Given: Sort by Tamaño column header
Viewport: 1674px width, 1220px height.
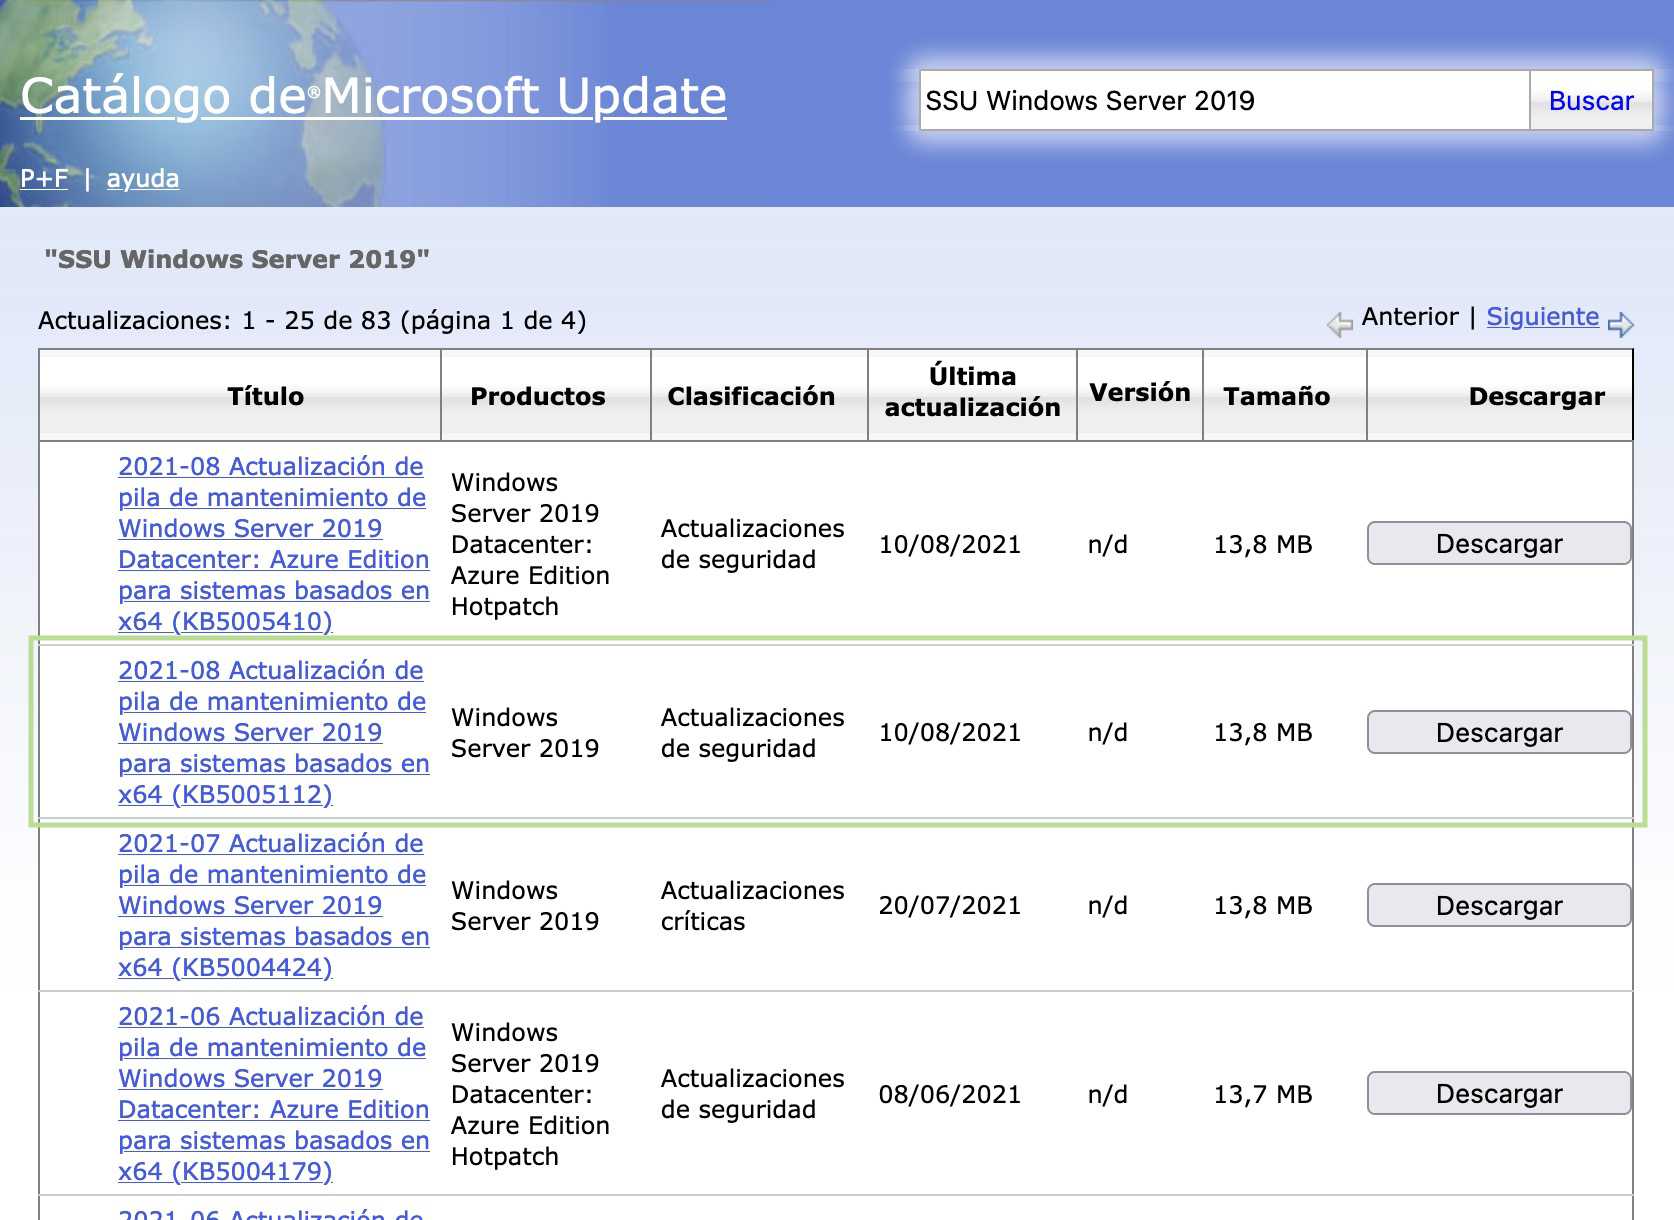Looking at the screenshot, I should pos(1277,396).
